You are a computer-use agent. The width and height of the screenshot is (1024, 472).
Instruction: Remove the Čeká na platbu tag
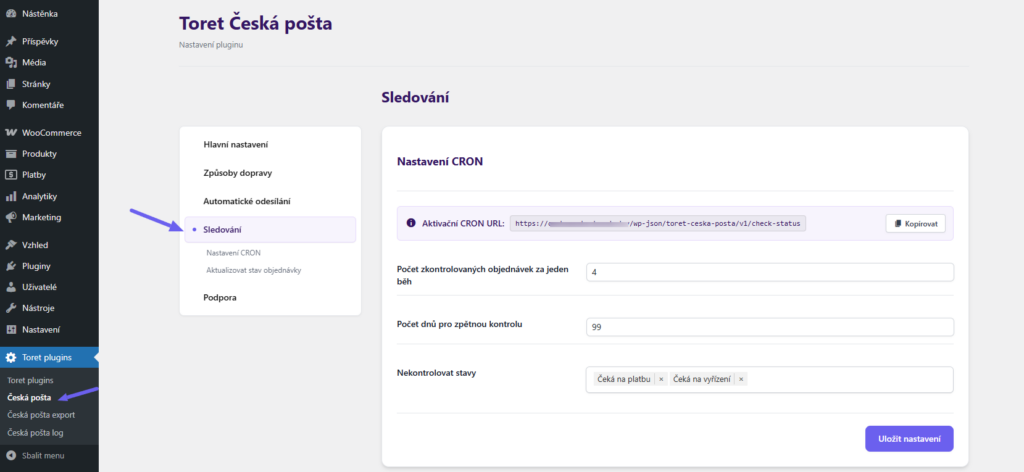coord(661,379)
